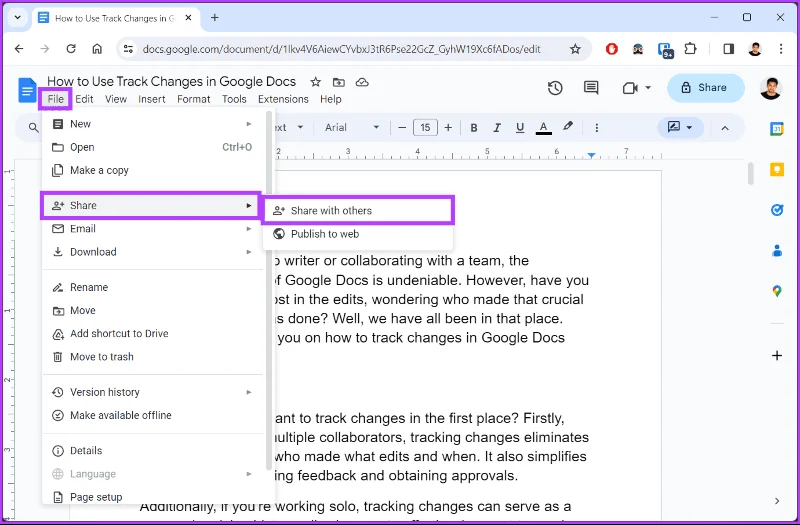Image resolution: width=800 pixels, height=525 pixels.
Task: Click the get add-ons plus icon
Action: click(x=777, y=356)
